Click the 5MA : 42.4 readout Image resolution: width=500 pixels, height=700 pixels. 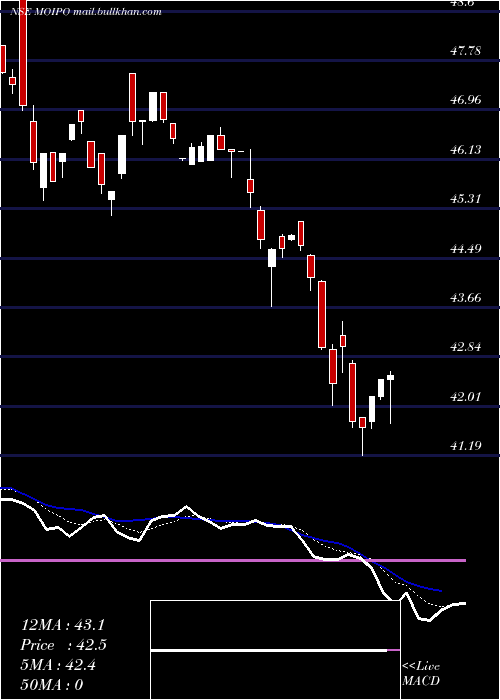pyautogui.click(x=58, y=665)
